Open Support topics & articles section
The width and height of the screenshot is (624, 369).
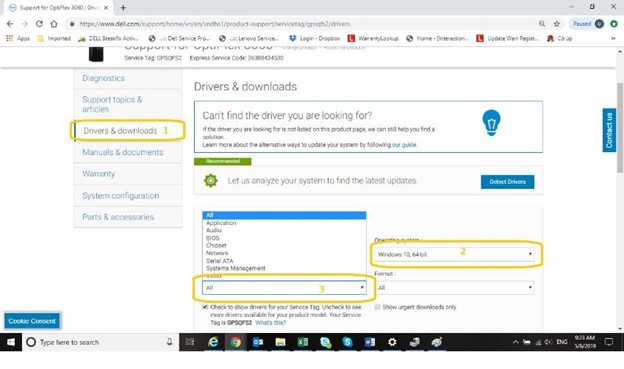pos(112,104)
